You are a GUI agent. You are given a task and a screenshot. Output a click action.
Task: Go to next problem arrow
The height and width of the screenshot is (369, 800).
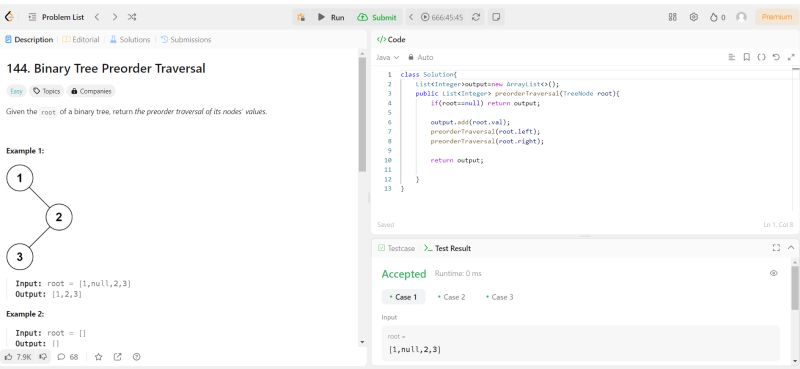(115, 17)
